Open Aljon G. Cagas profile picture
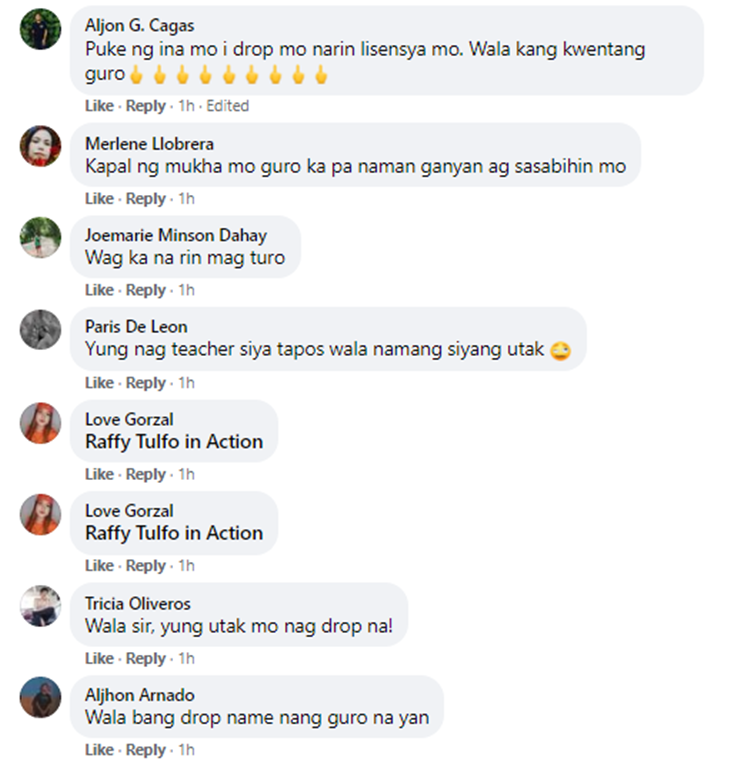This screenshot has width=750, height=764. coord(40,29)
